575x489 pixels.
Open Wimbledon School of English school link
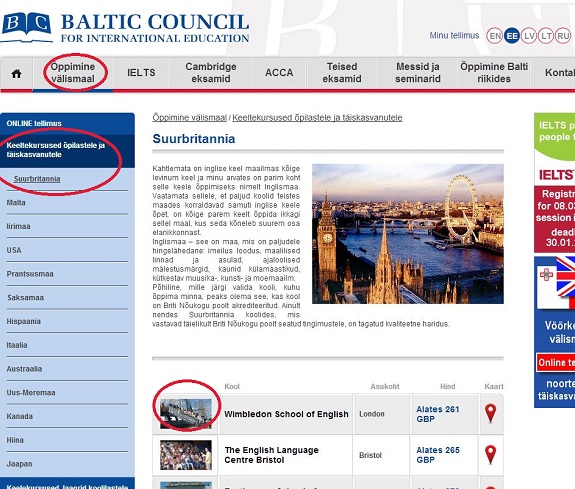click(x=286, y=414)
